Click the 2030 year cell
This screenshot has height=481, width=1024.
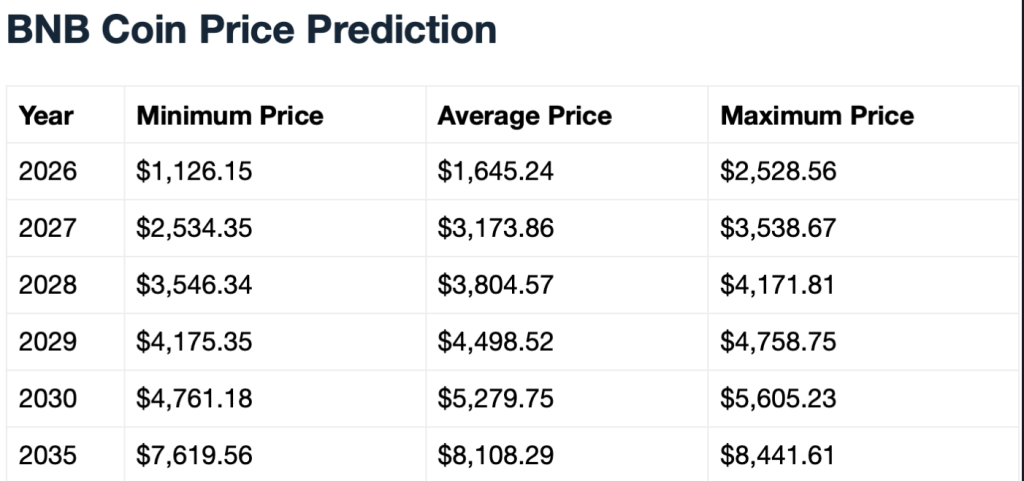[48, 400]
